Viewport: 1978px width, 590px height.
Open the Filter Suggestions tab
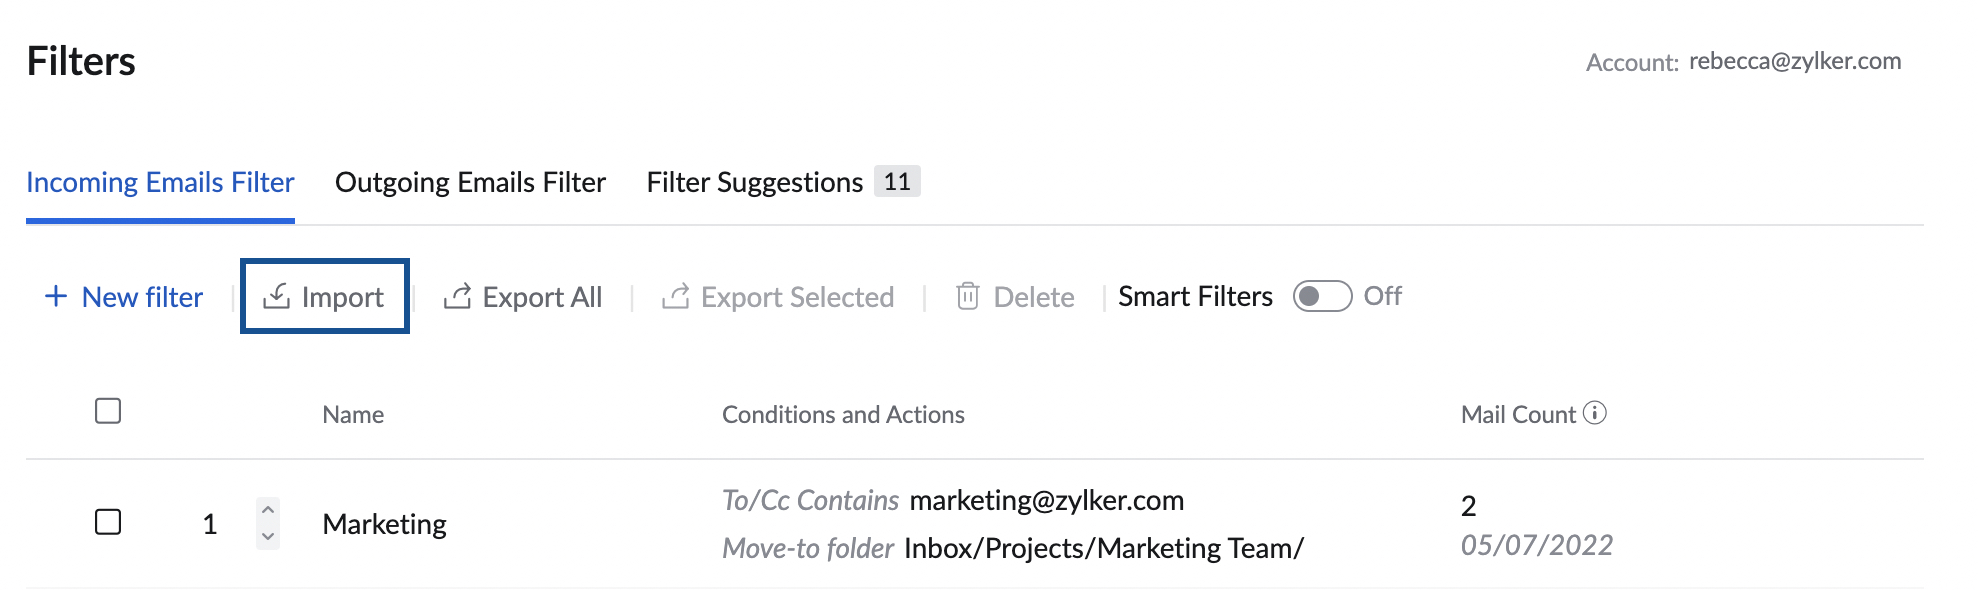coord(755,182)
